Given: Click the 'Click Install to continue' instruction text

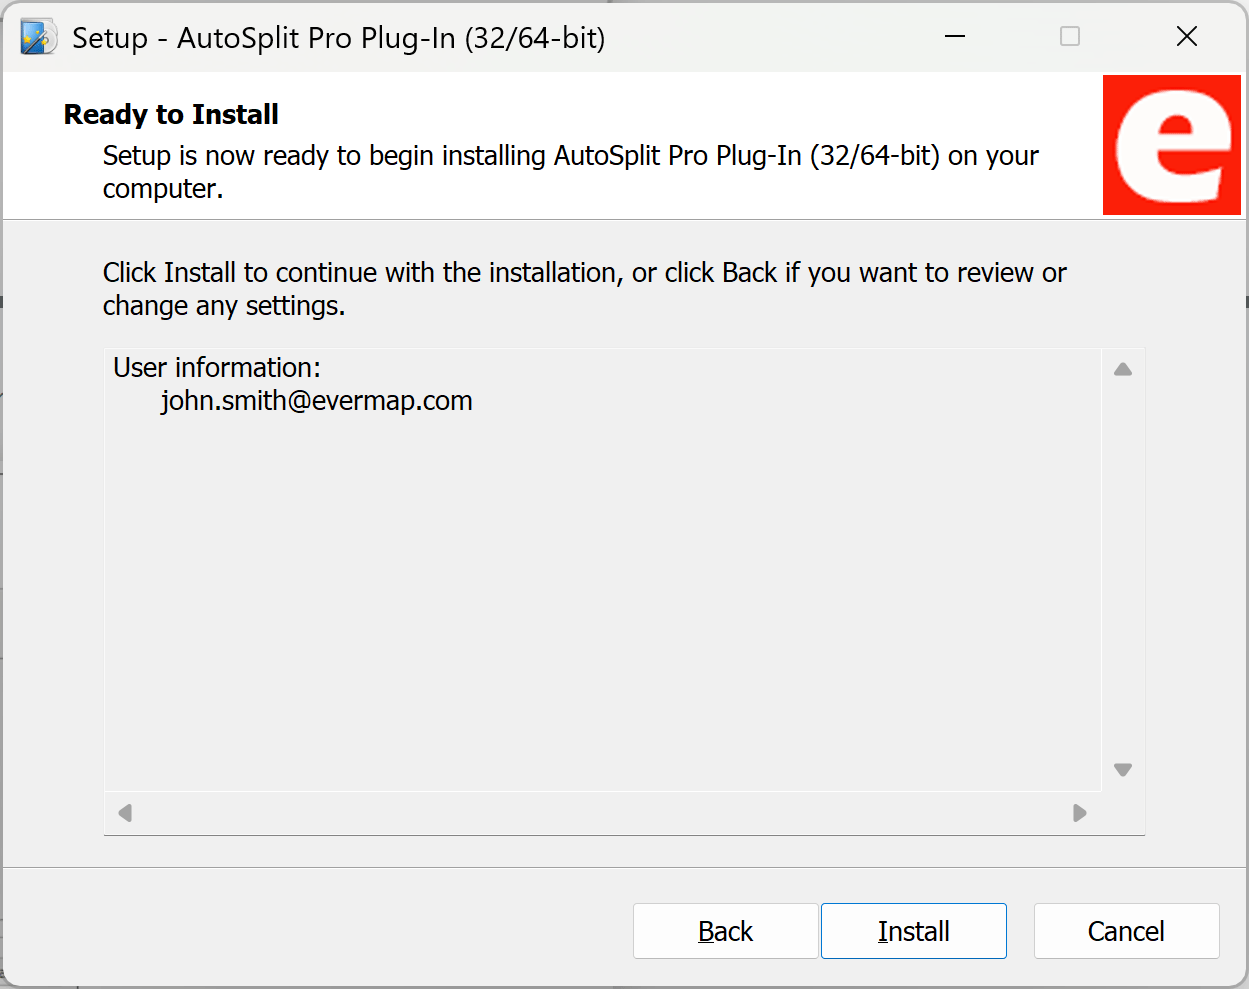Looking at the screenshot, I should pyautogui.click(x=584, y=273).
